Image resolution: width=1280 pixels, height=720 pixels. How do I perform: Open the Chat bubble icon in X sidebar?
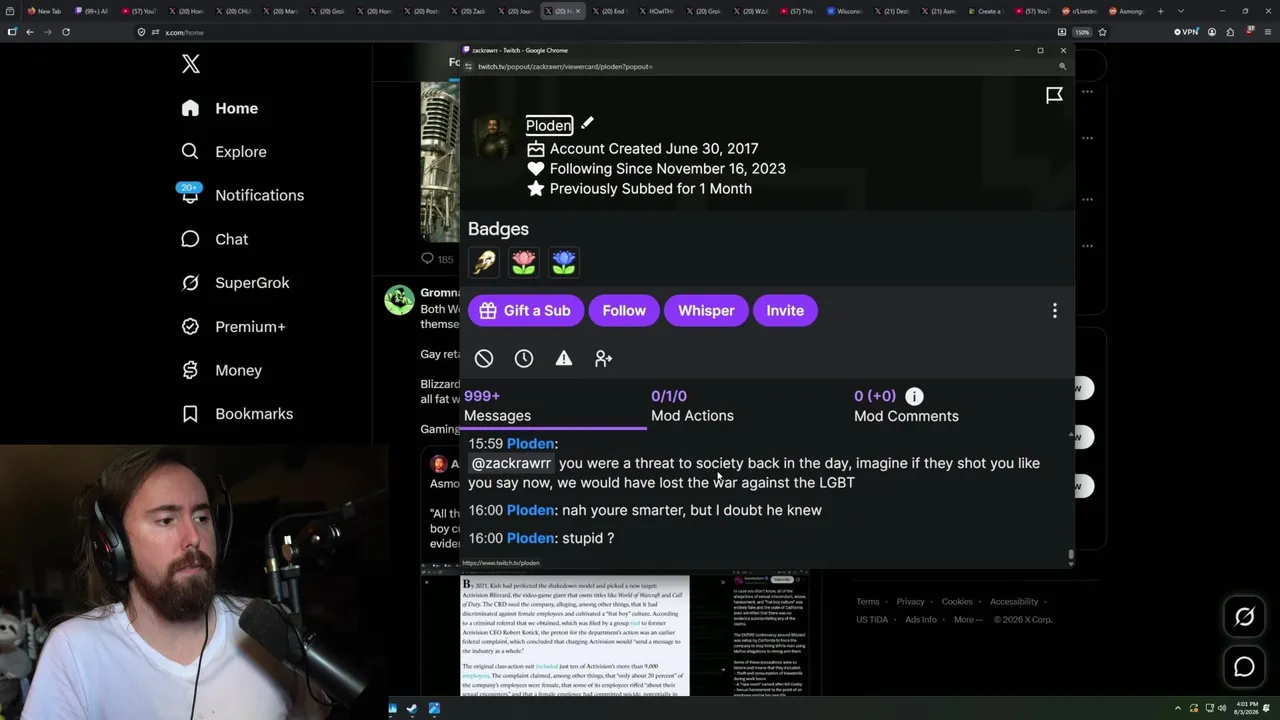pos(190,239)
